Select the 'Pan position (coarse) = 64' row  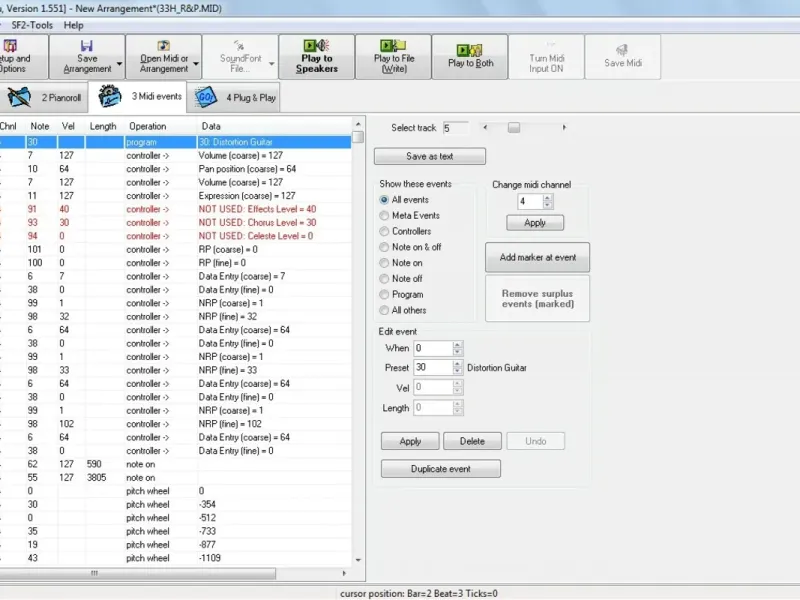click(x=176, y=169)
